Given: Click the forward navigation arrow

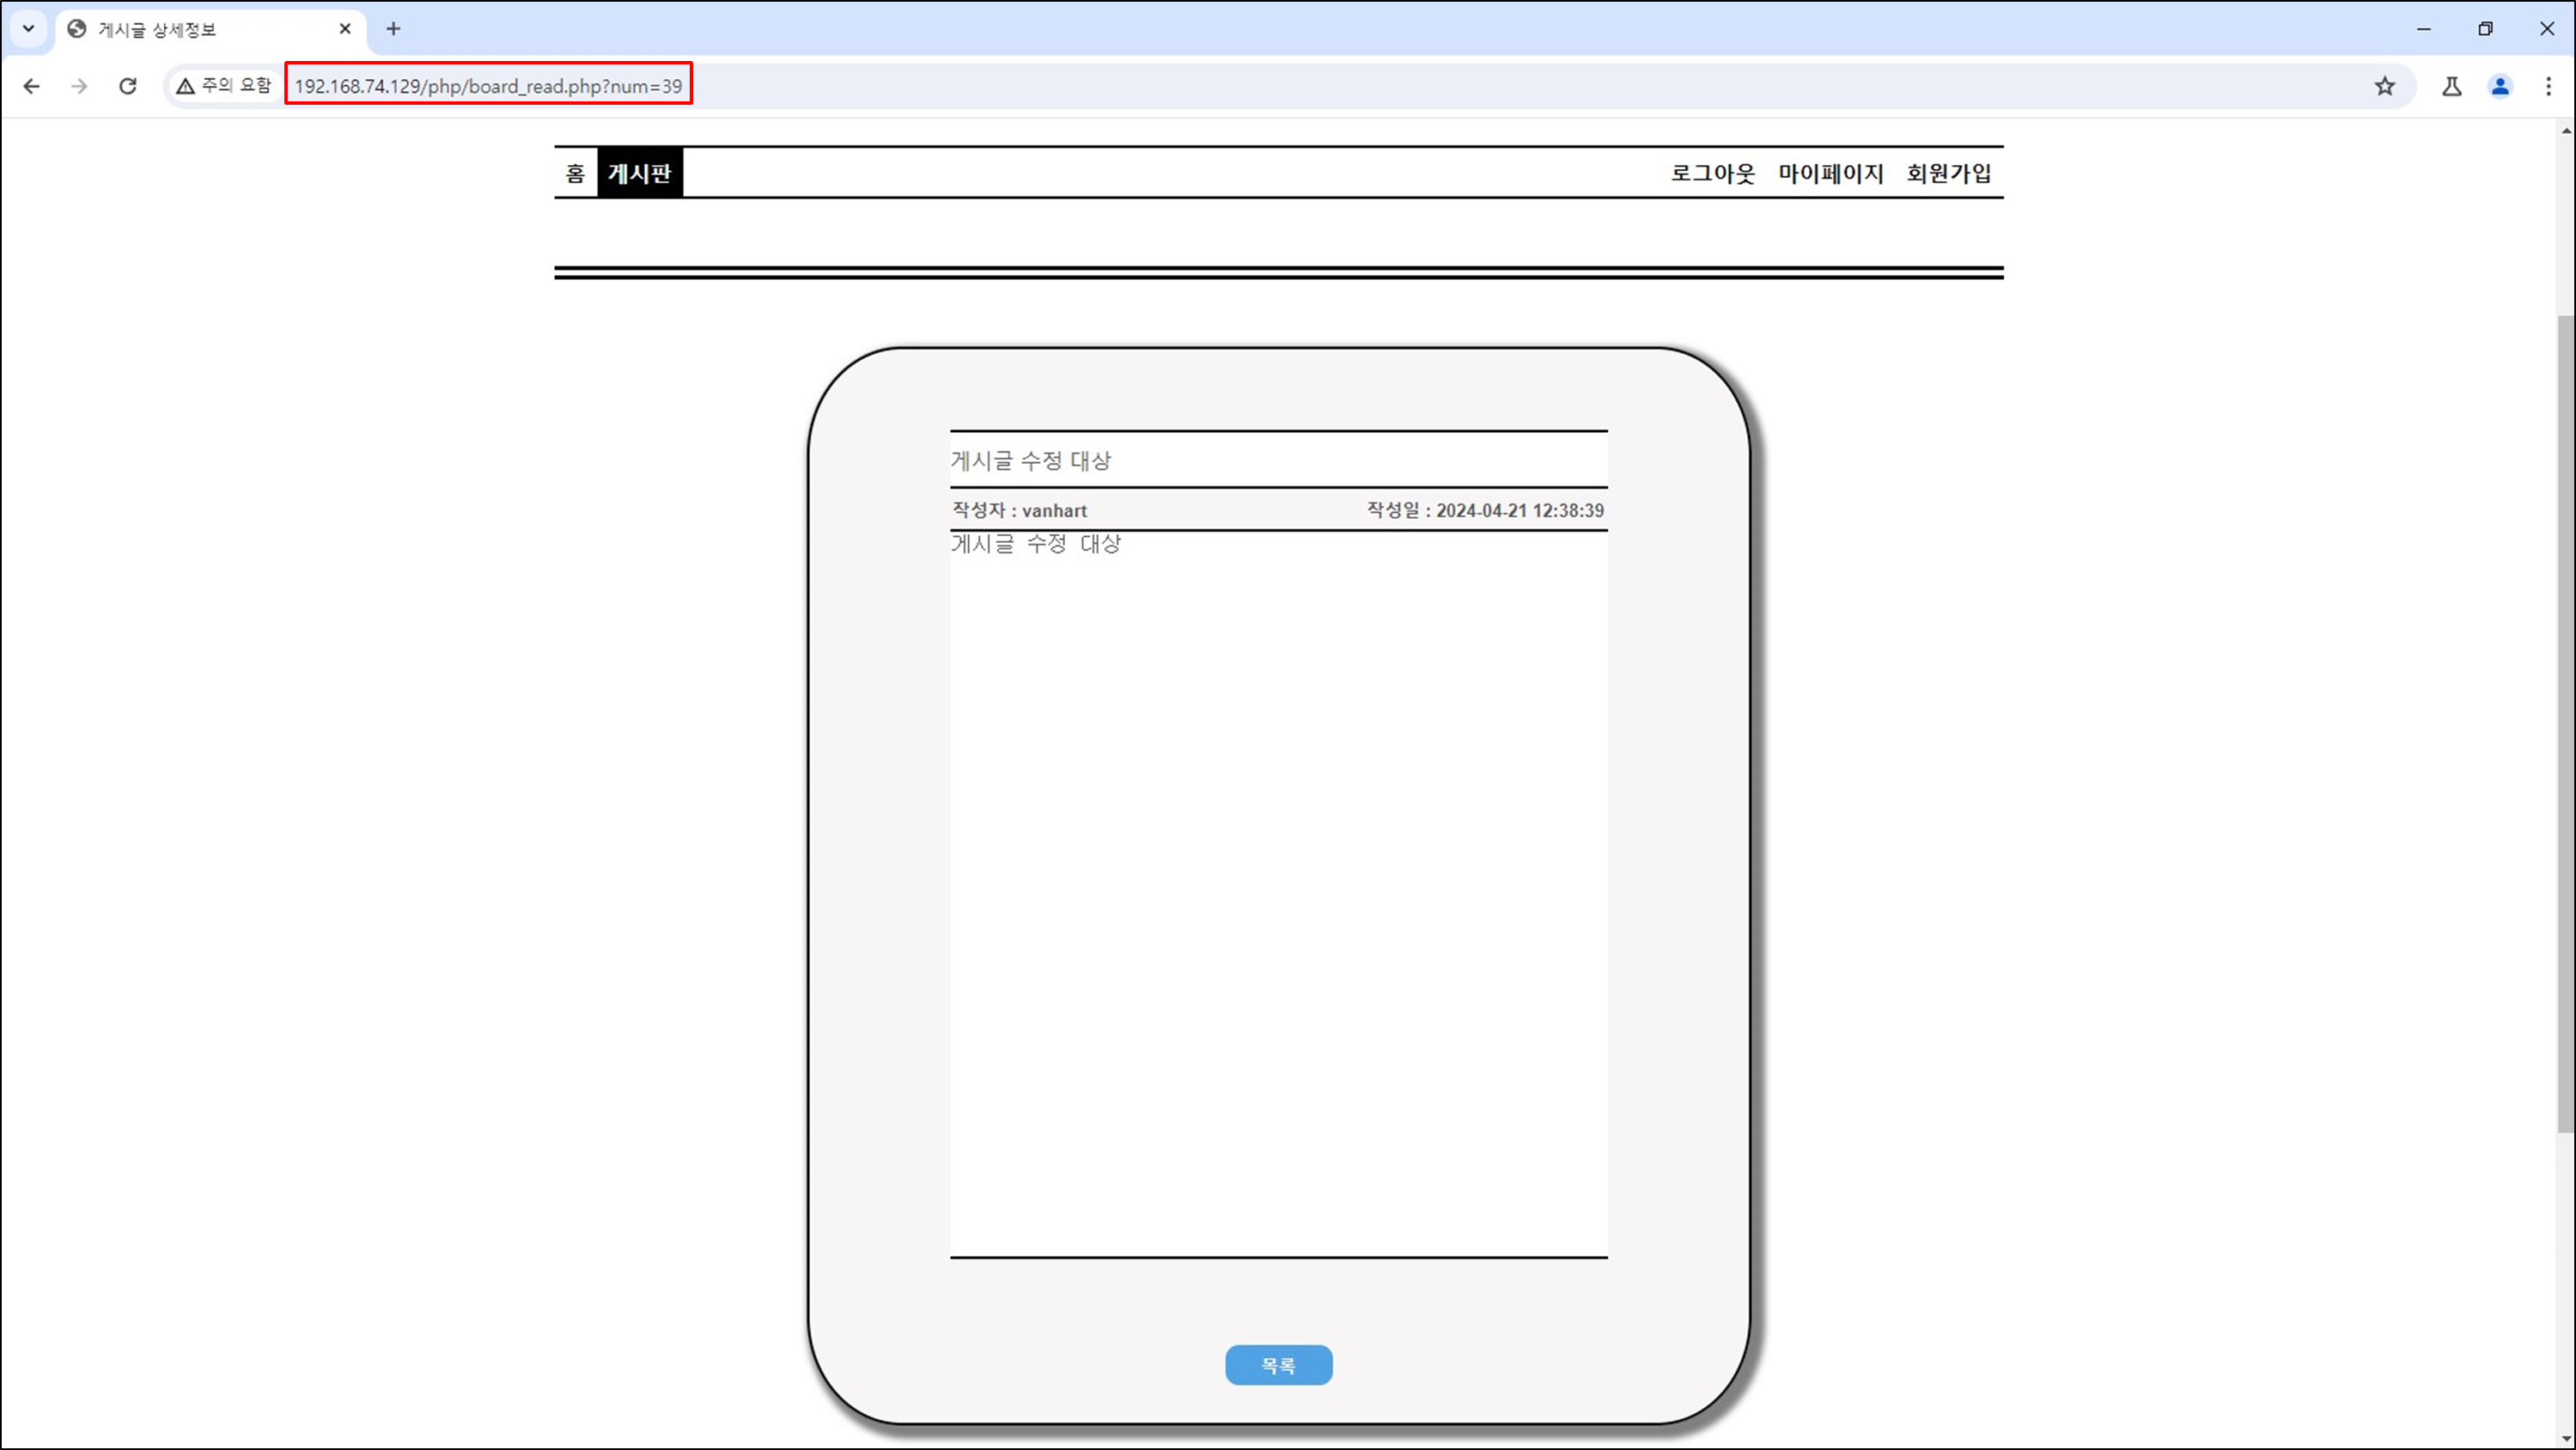Looking at the screenshot, I should (x=79, y=86).
